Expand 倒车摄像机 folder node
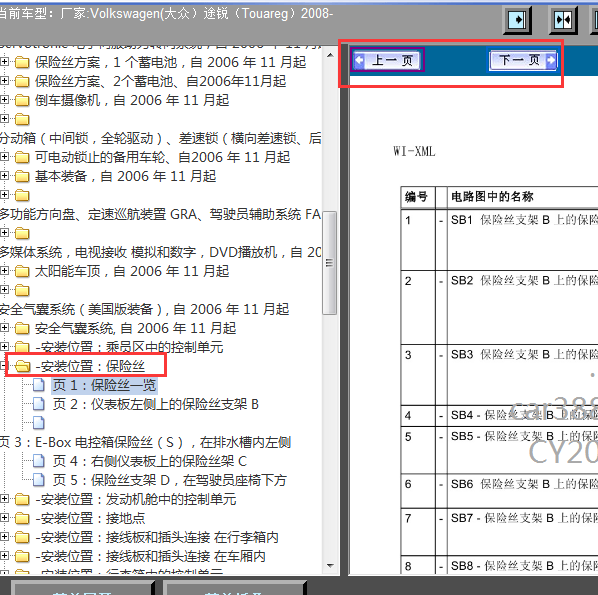598x595 pixels. 4,100
